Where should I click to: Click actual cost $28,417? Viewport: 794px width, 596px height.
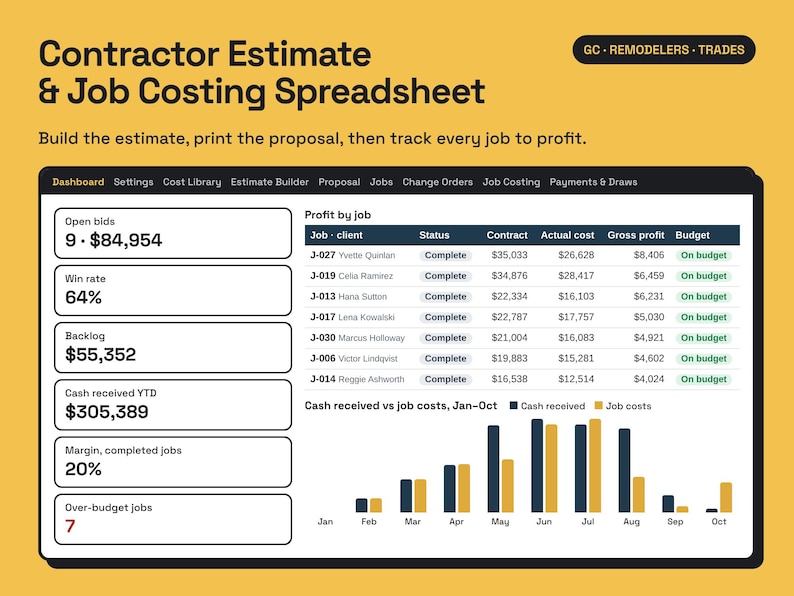click(x=576, y=276)
